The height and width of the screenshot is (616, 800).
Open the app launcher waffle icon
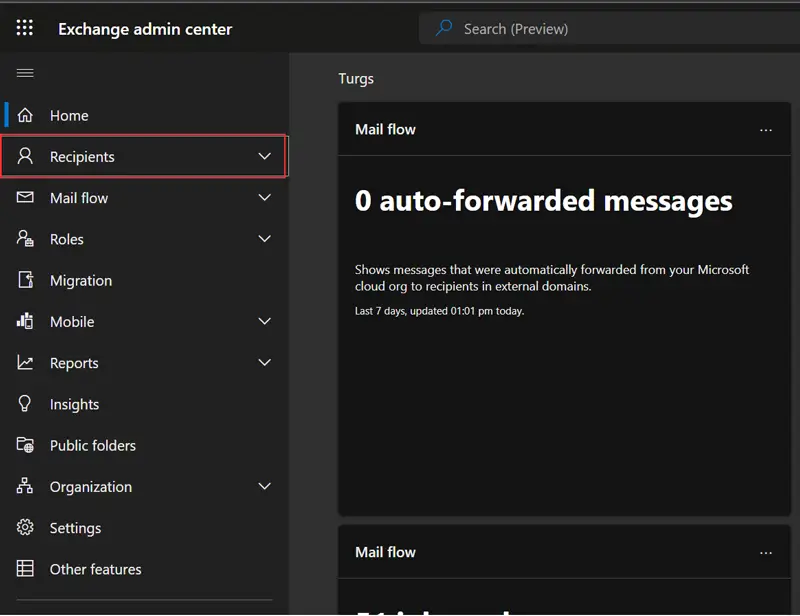(x=25, y=28)
